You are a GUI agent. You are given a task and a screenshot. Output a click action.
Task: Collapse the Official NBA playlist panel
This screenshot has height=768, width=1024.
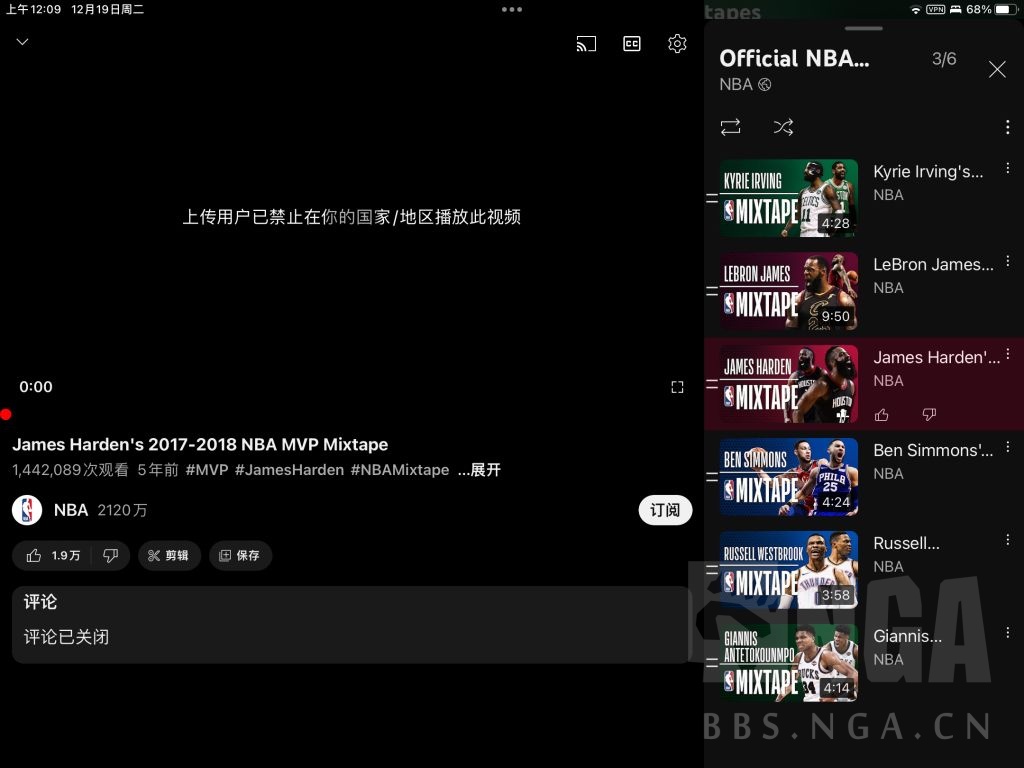(x=997, y=69)
